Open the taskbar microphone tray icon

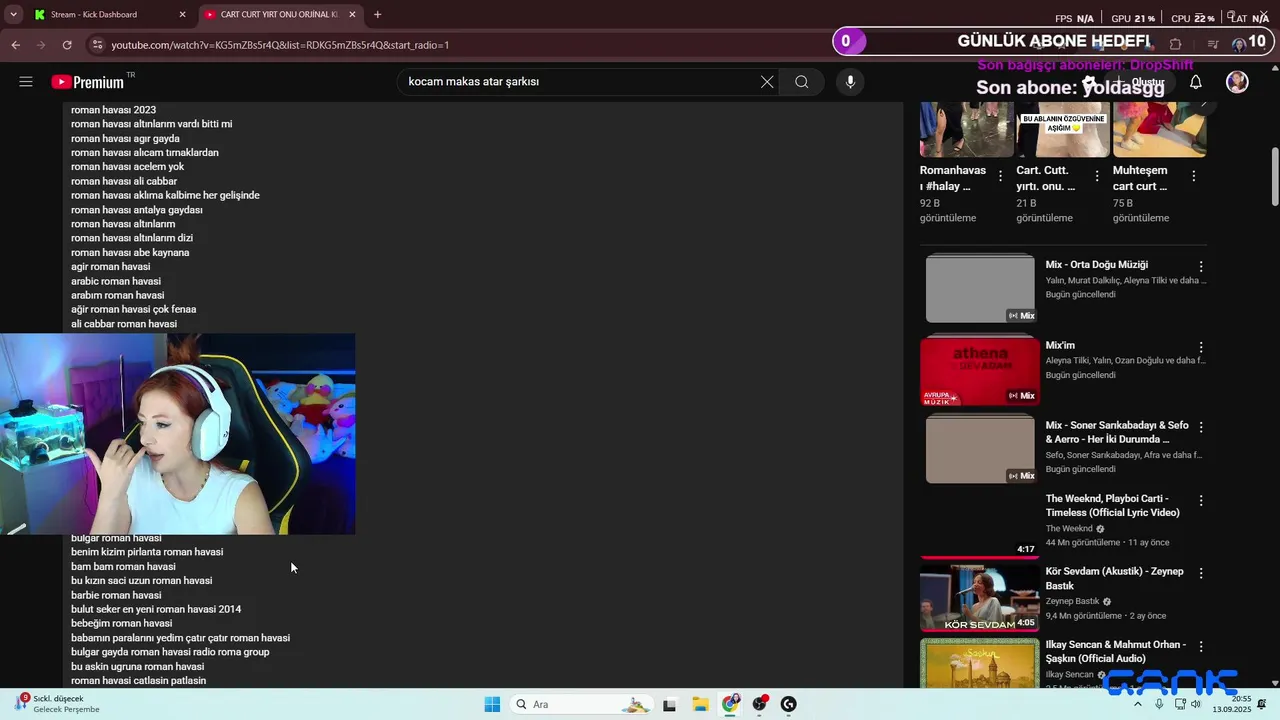point(1159,704)
